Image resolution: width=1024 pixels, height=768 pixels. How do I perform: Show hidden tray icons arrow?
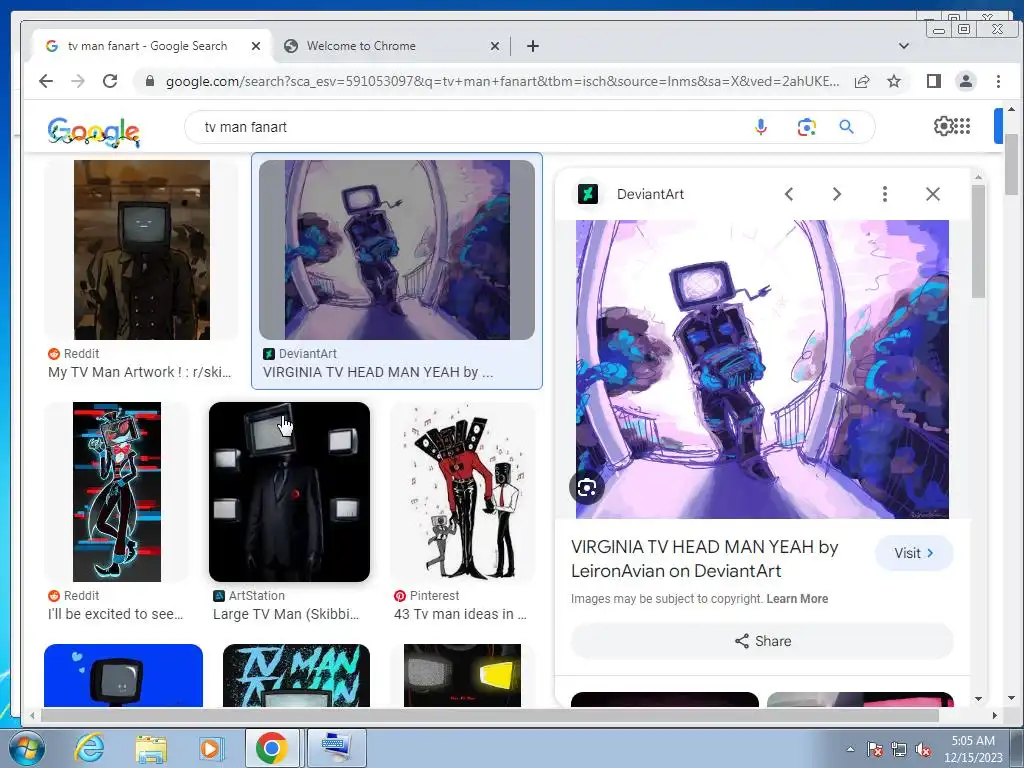pyautogui.click(x=850, y=749)
